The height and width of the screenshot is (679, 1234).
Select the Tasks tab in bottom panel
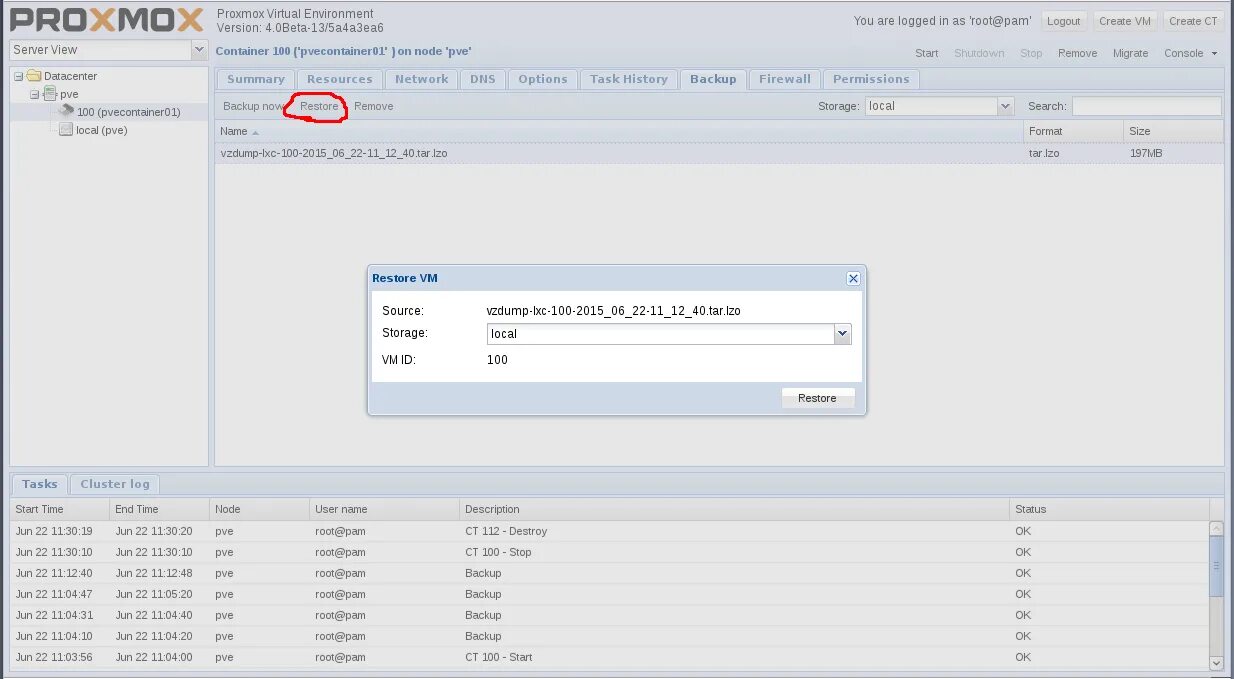[x=40, y=484]
